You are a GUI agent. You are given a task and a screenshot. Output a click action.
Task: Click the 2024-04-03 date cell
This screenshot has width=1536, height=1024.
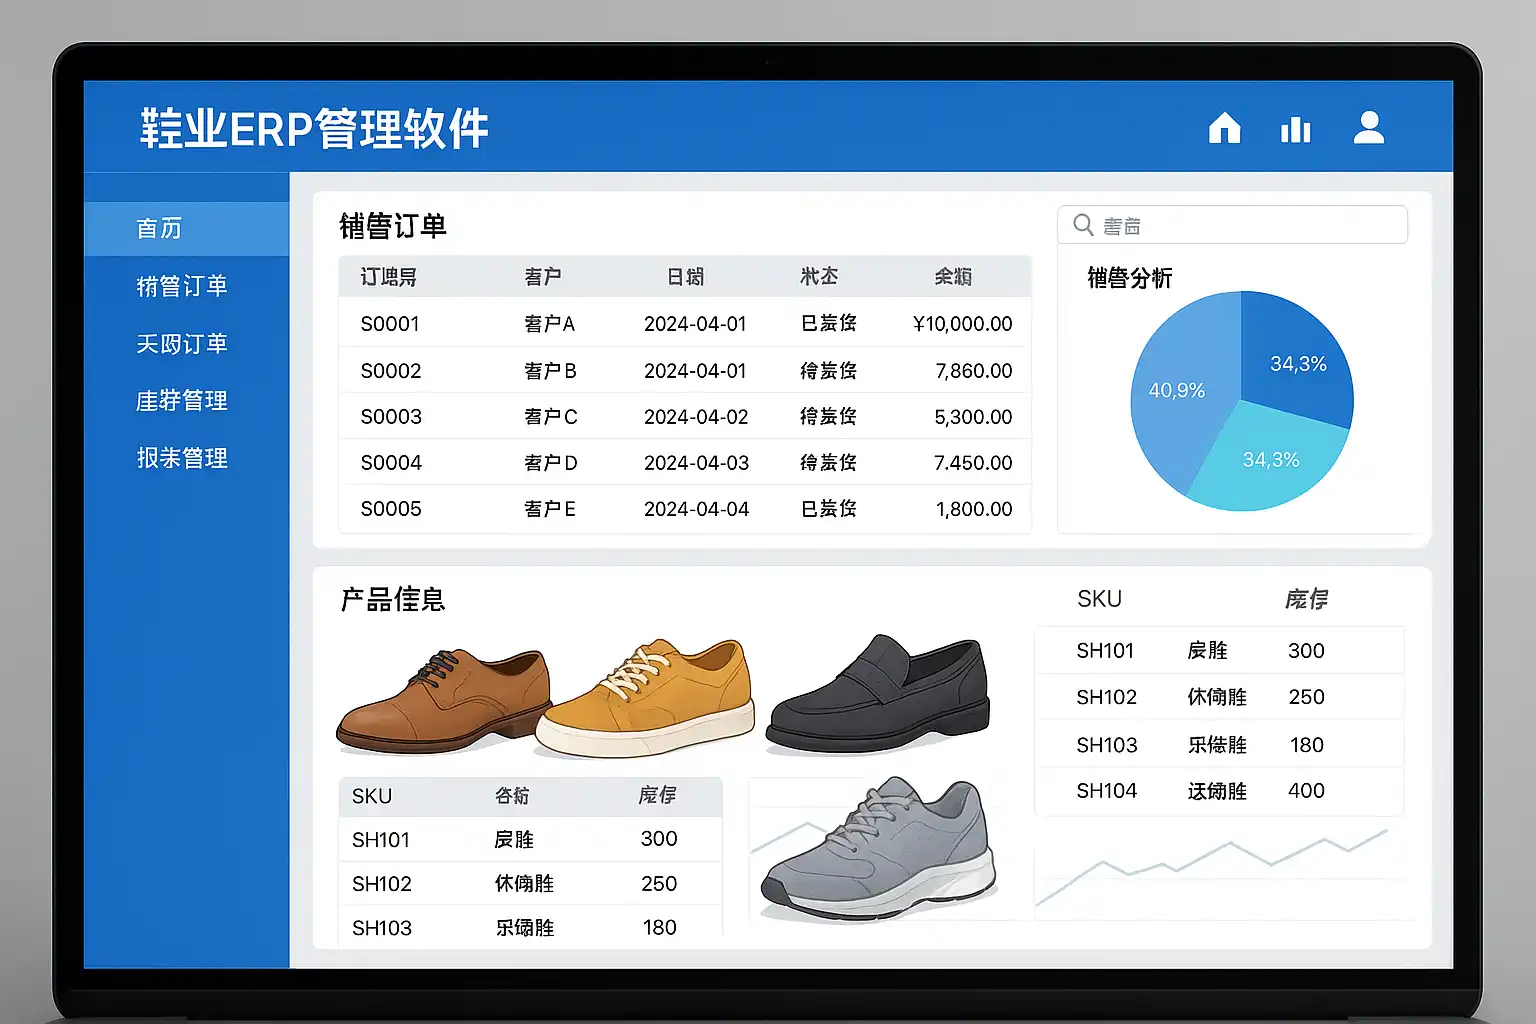tap(696, 463)
